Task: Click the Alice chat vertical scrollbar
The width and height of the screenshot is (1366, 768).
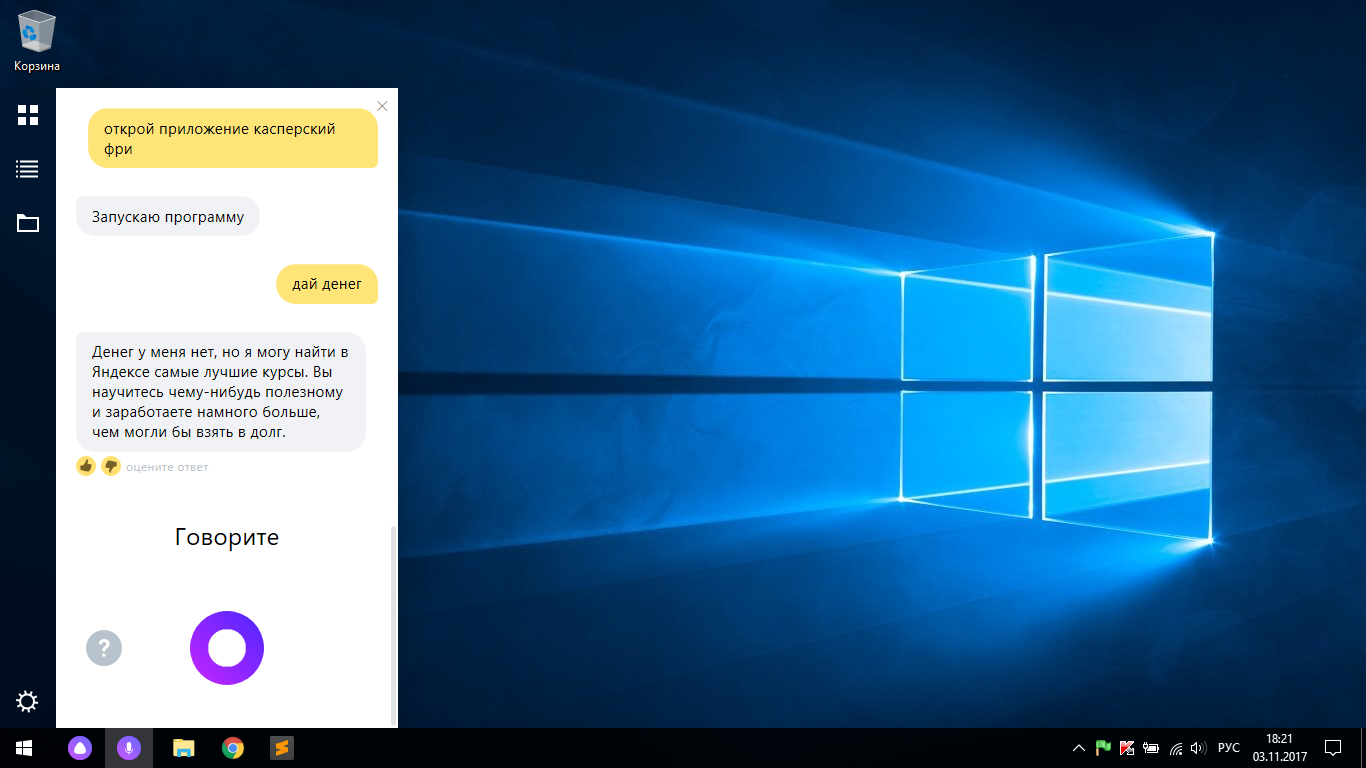Action: click(x=394, y=620)
